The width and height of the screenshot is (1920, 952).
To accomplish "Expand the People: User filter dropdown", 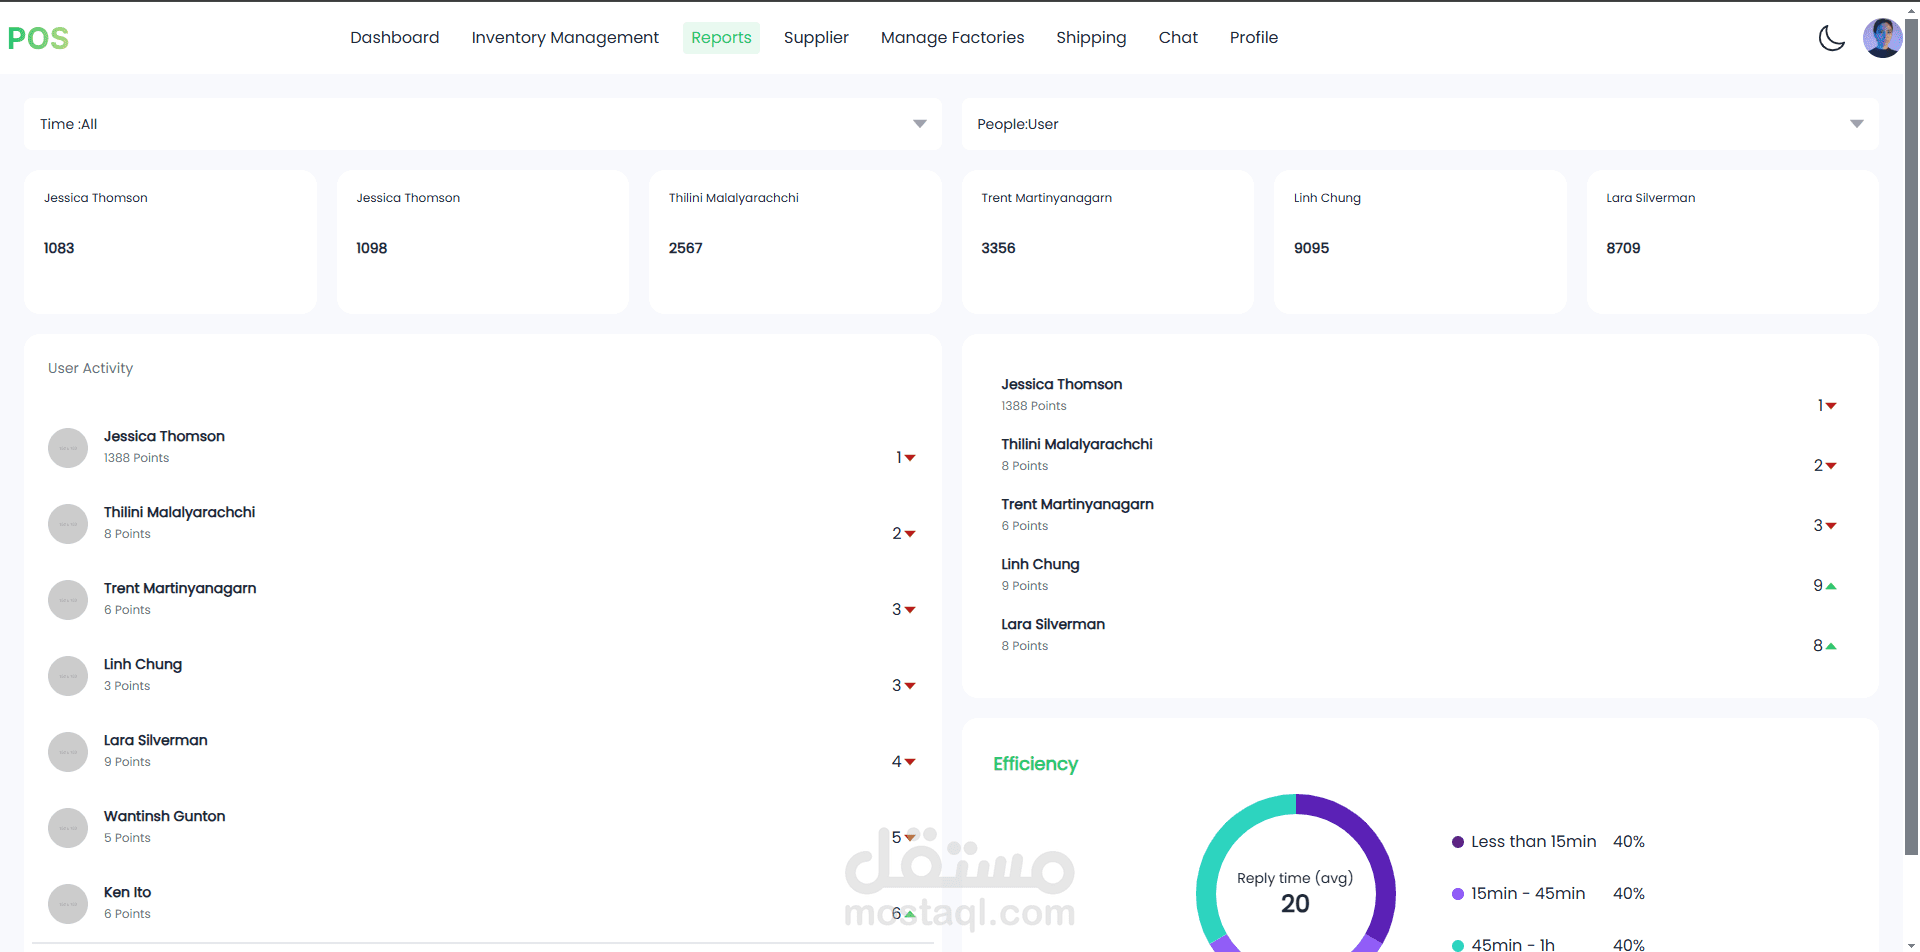I will click(1420, 124).
